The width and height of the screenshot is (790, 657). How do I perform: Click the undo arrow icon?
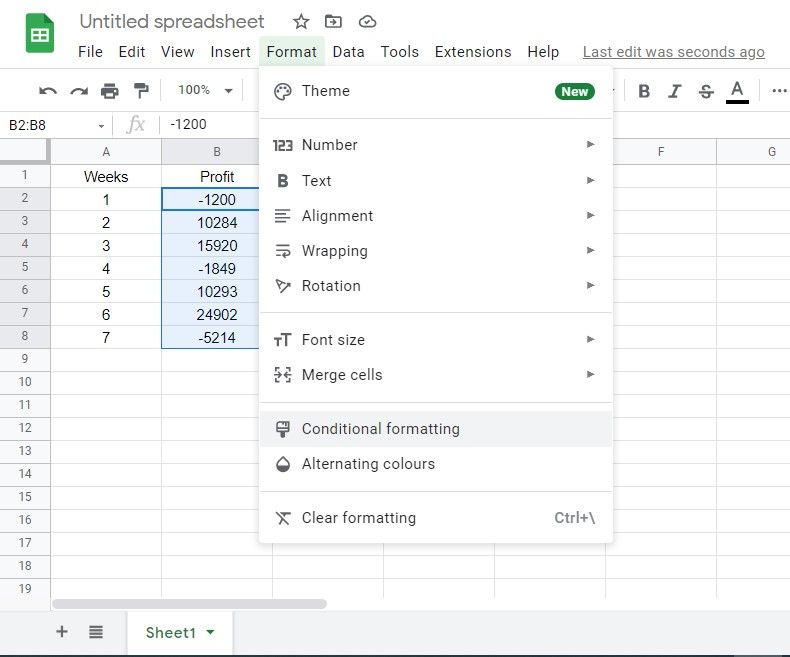[48, 91]
